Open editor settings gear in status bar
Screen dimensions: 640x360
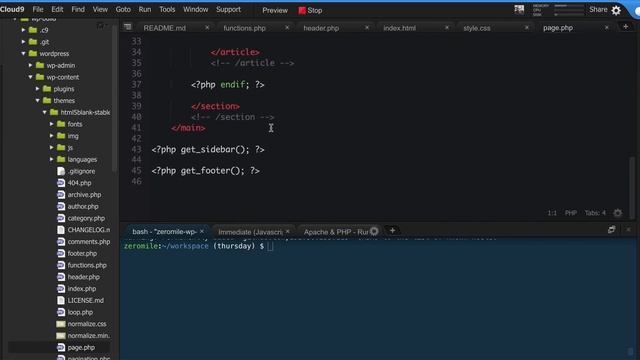click(618, 213)
